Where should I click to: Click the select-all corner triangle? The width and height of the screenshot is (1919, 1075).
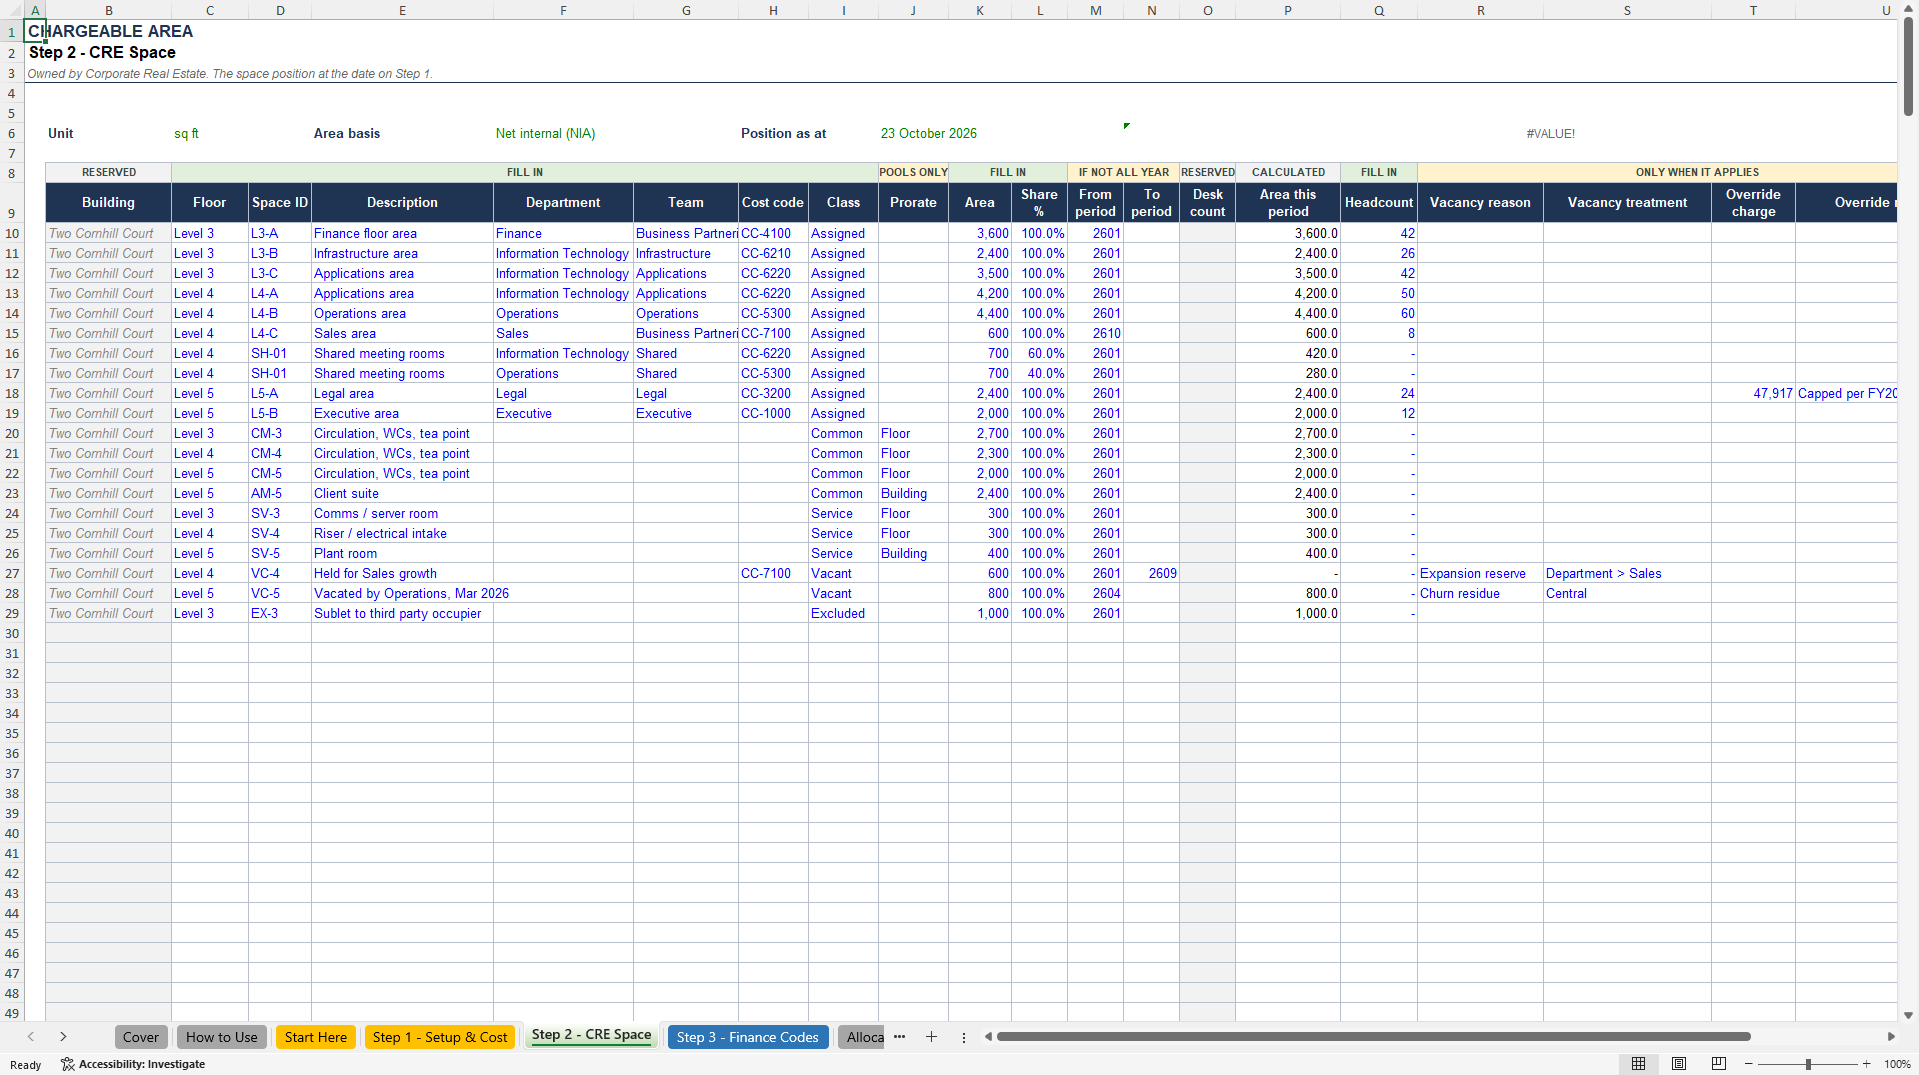12,10
